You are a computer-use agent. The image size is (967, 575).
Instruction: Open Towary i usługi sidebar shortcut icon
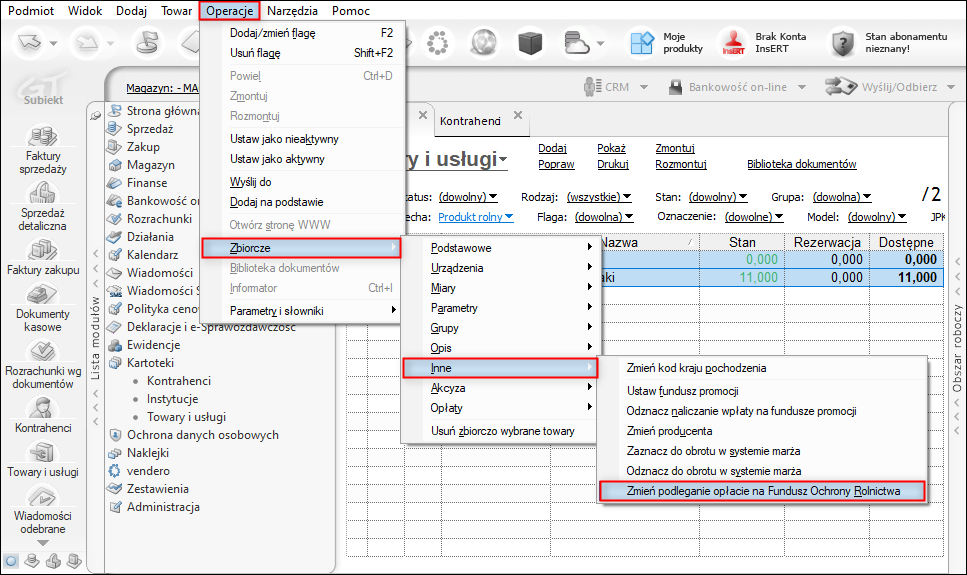click(43, 453)
